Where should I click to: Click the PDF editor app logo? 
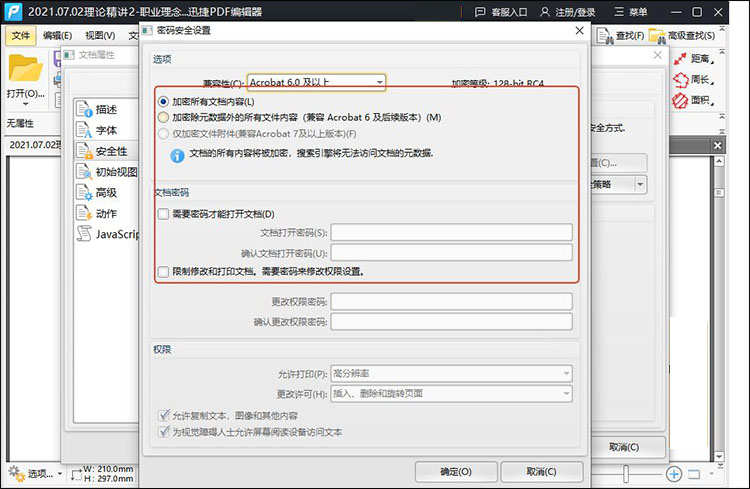[13, 11]
